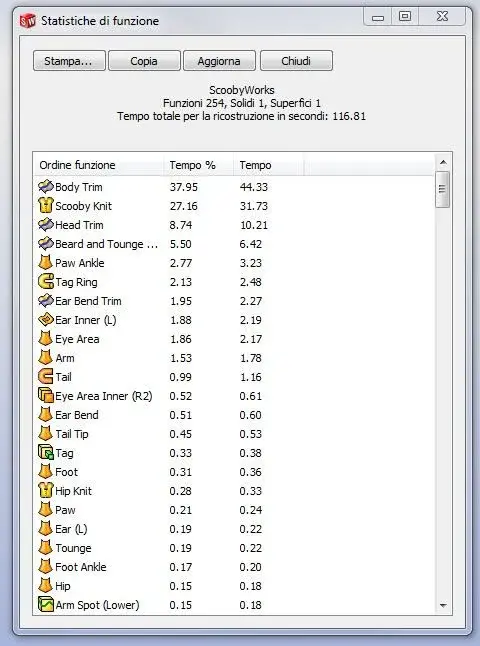Click the Arm loft icon

pyautogui.click(x=46, y=358)
